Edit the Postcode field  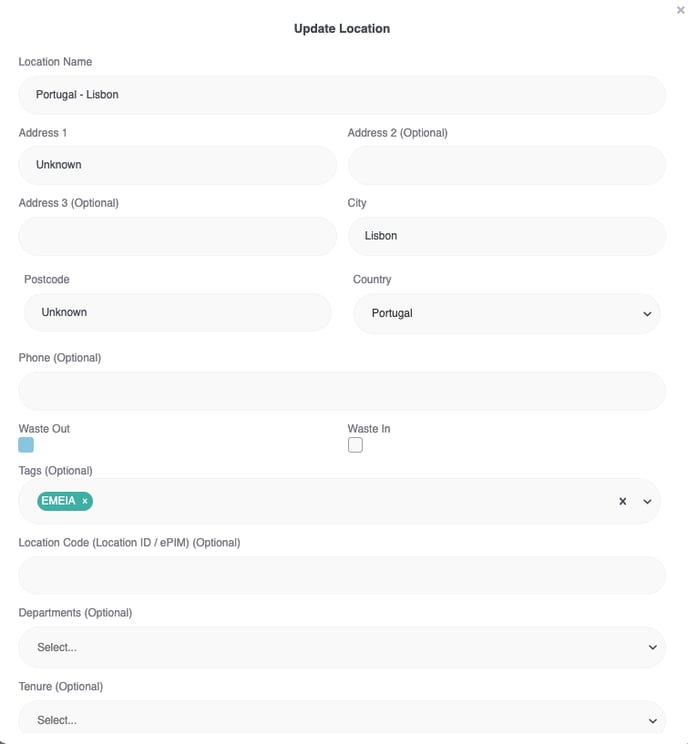coord(177,312)
